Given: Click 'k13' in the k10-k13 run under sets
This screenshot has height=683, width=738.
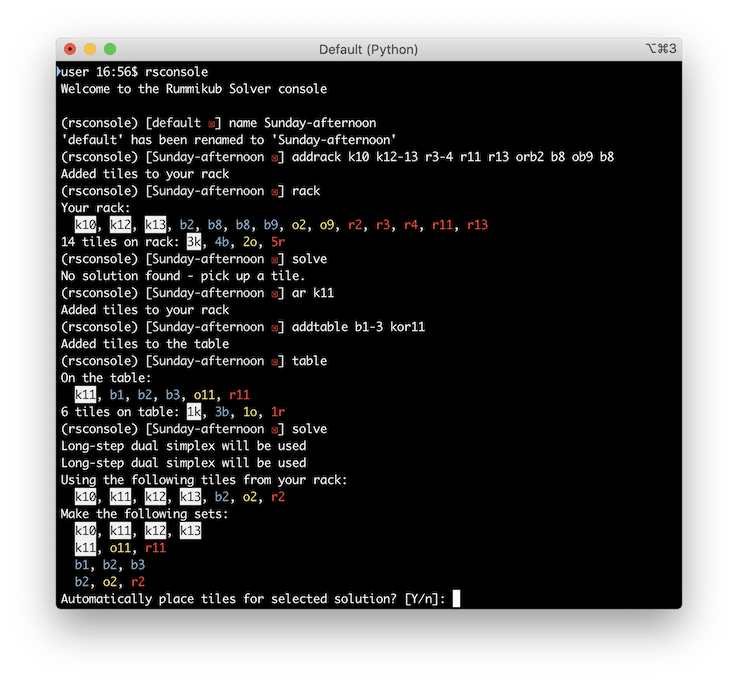Looking at the screenshot, I should click(191, 530).
